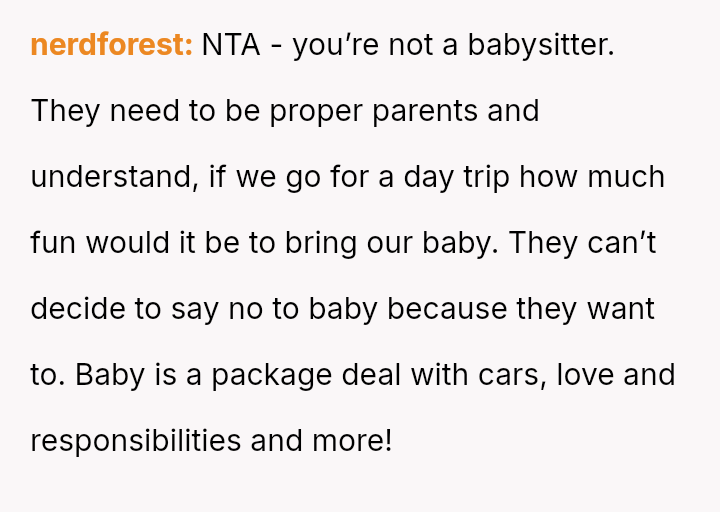Click the word 'responsibilities' on the last line
The height and width of the screenshot is (512, 720).
136,441
